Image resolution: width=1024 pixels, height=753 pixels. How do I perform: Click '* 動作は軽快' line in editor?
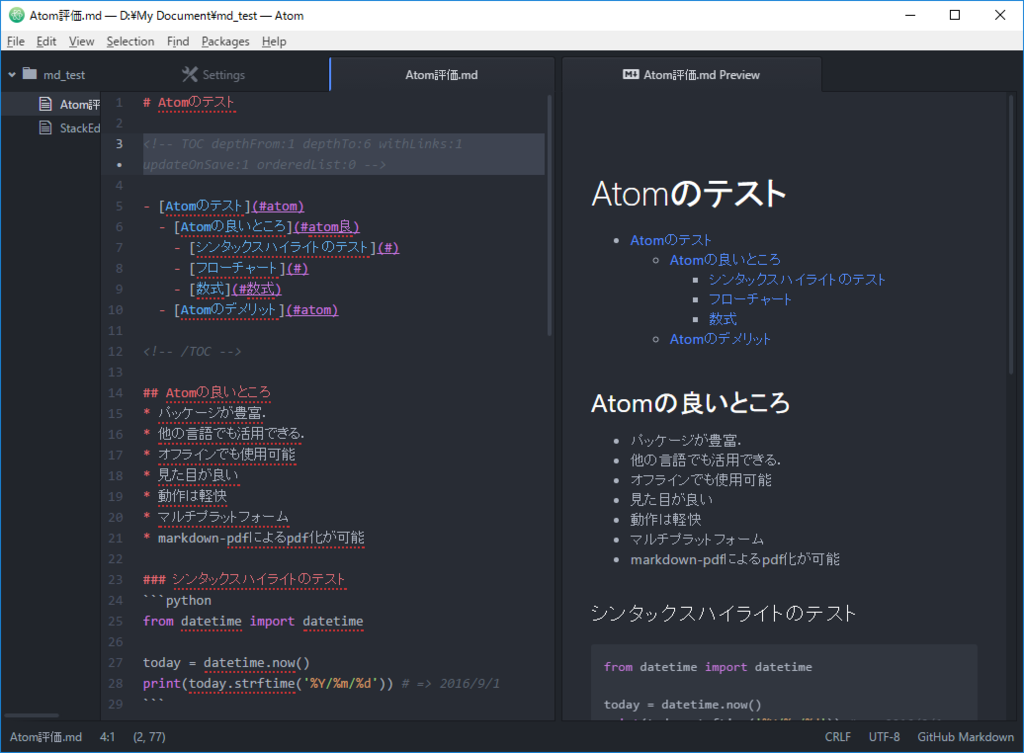185,496
